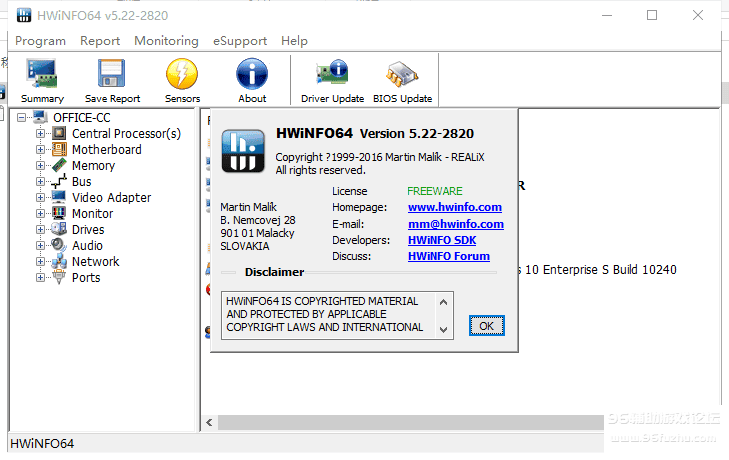Screen dimensions: 729x460
Task: Select the Audio tree node
Action: coord(87,246)
